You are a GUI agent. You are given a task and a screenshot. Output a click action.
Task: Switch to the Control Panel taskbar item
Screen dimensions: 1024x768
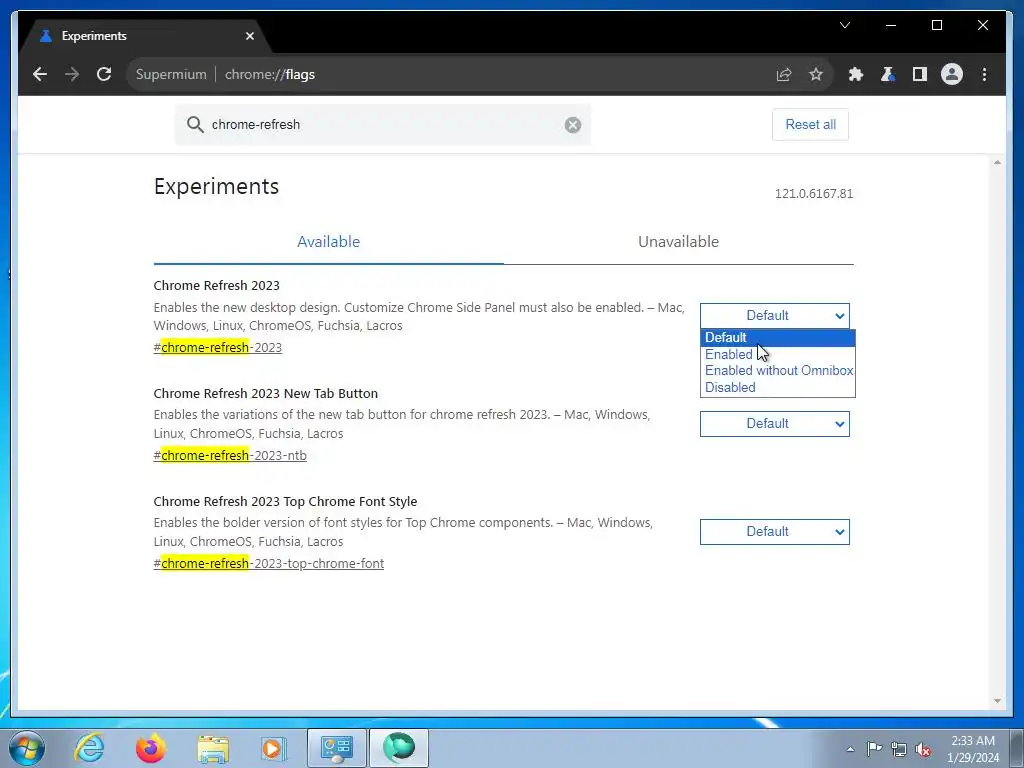pos(336,748)
